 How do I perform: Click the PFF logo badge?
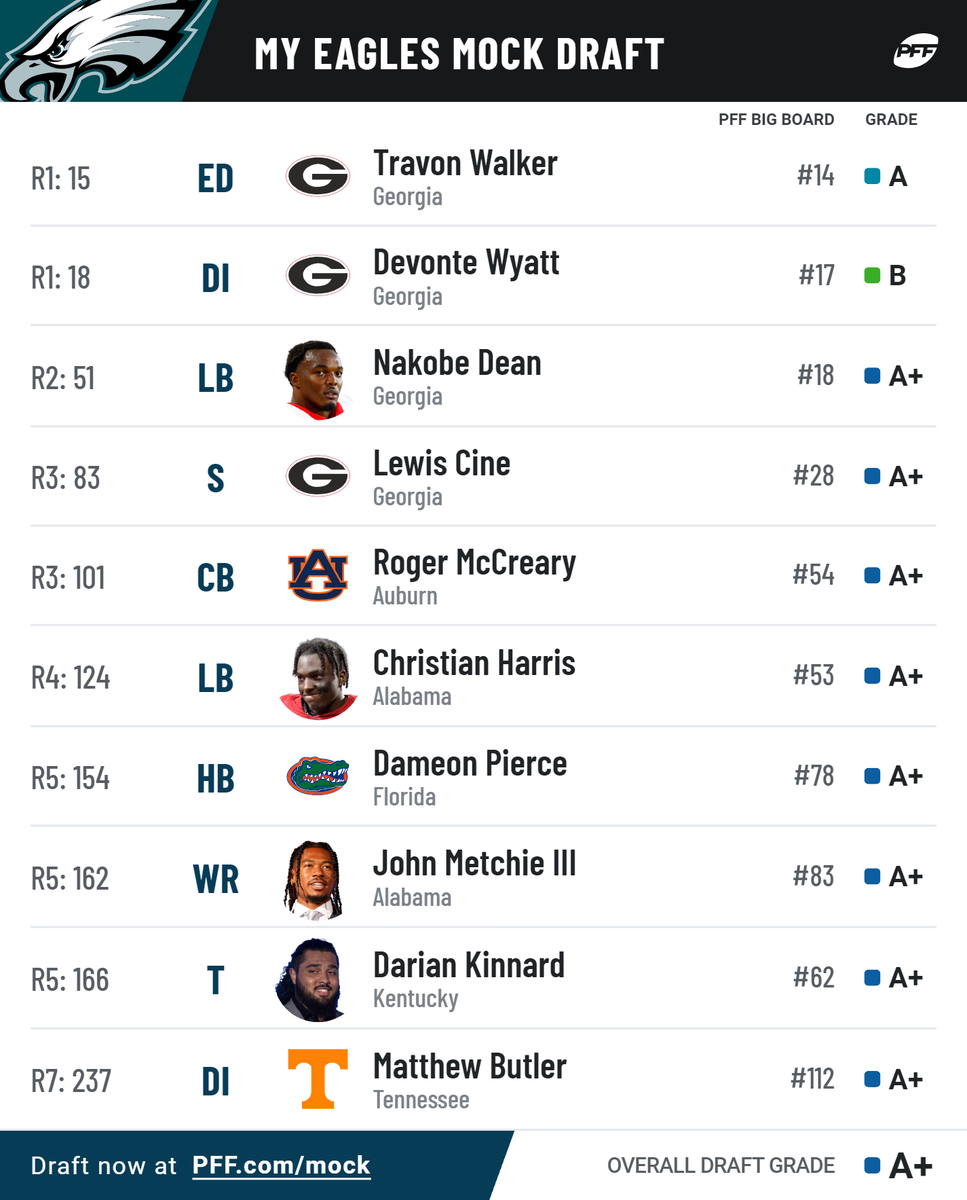point(915,49)
